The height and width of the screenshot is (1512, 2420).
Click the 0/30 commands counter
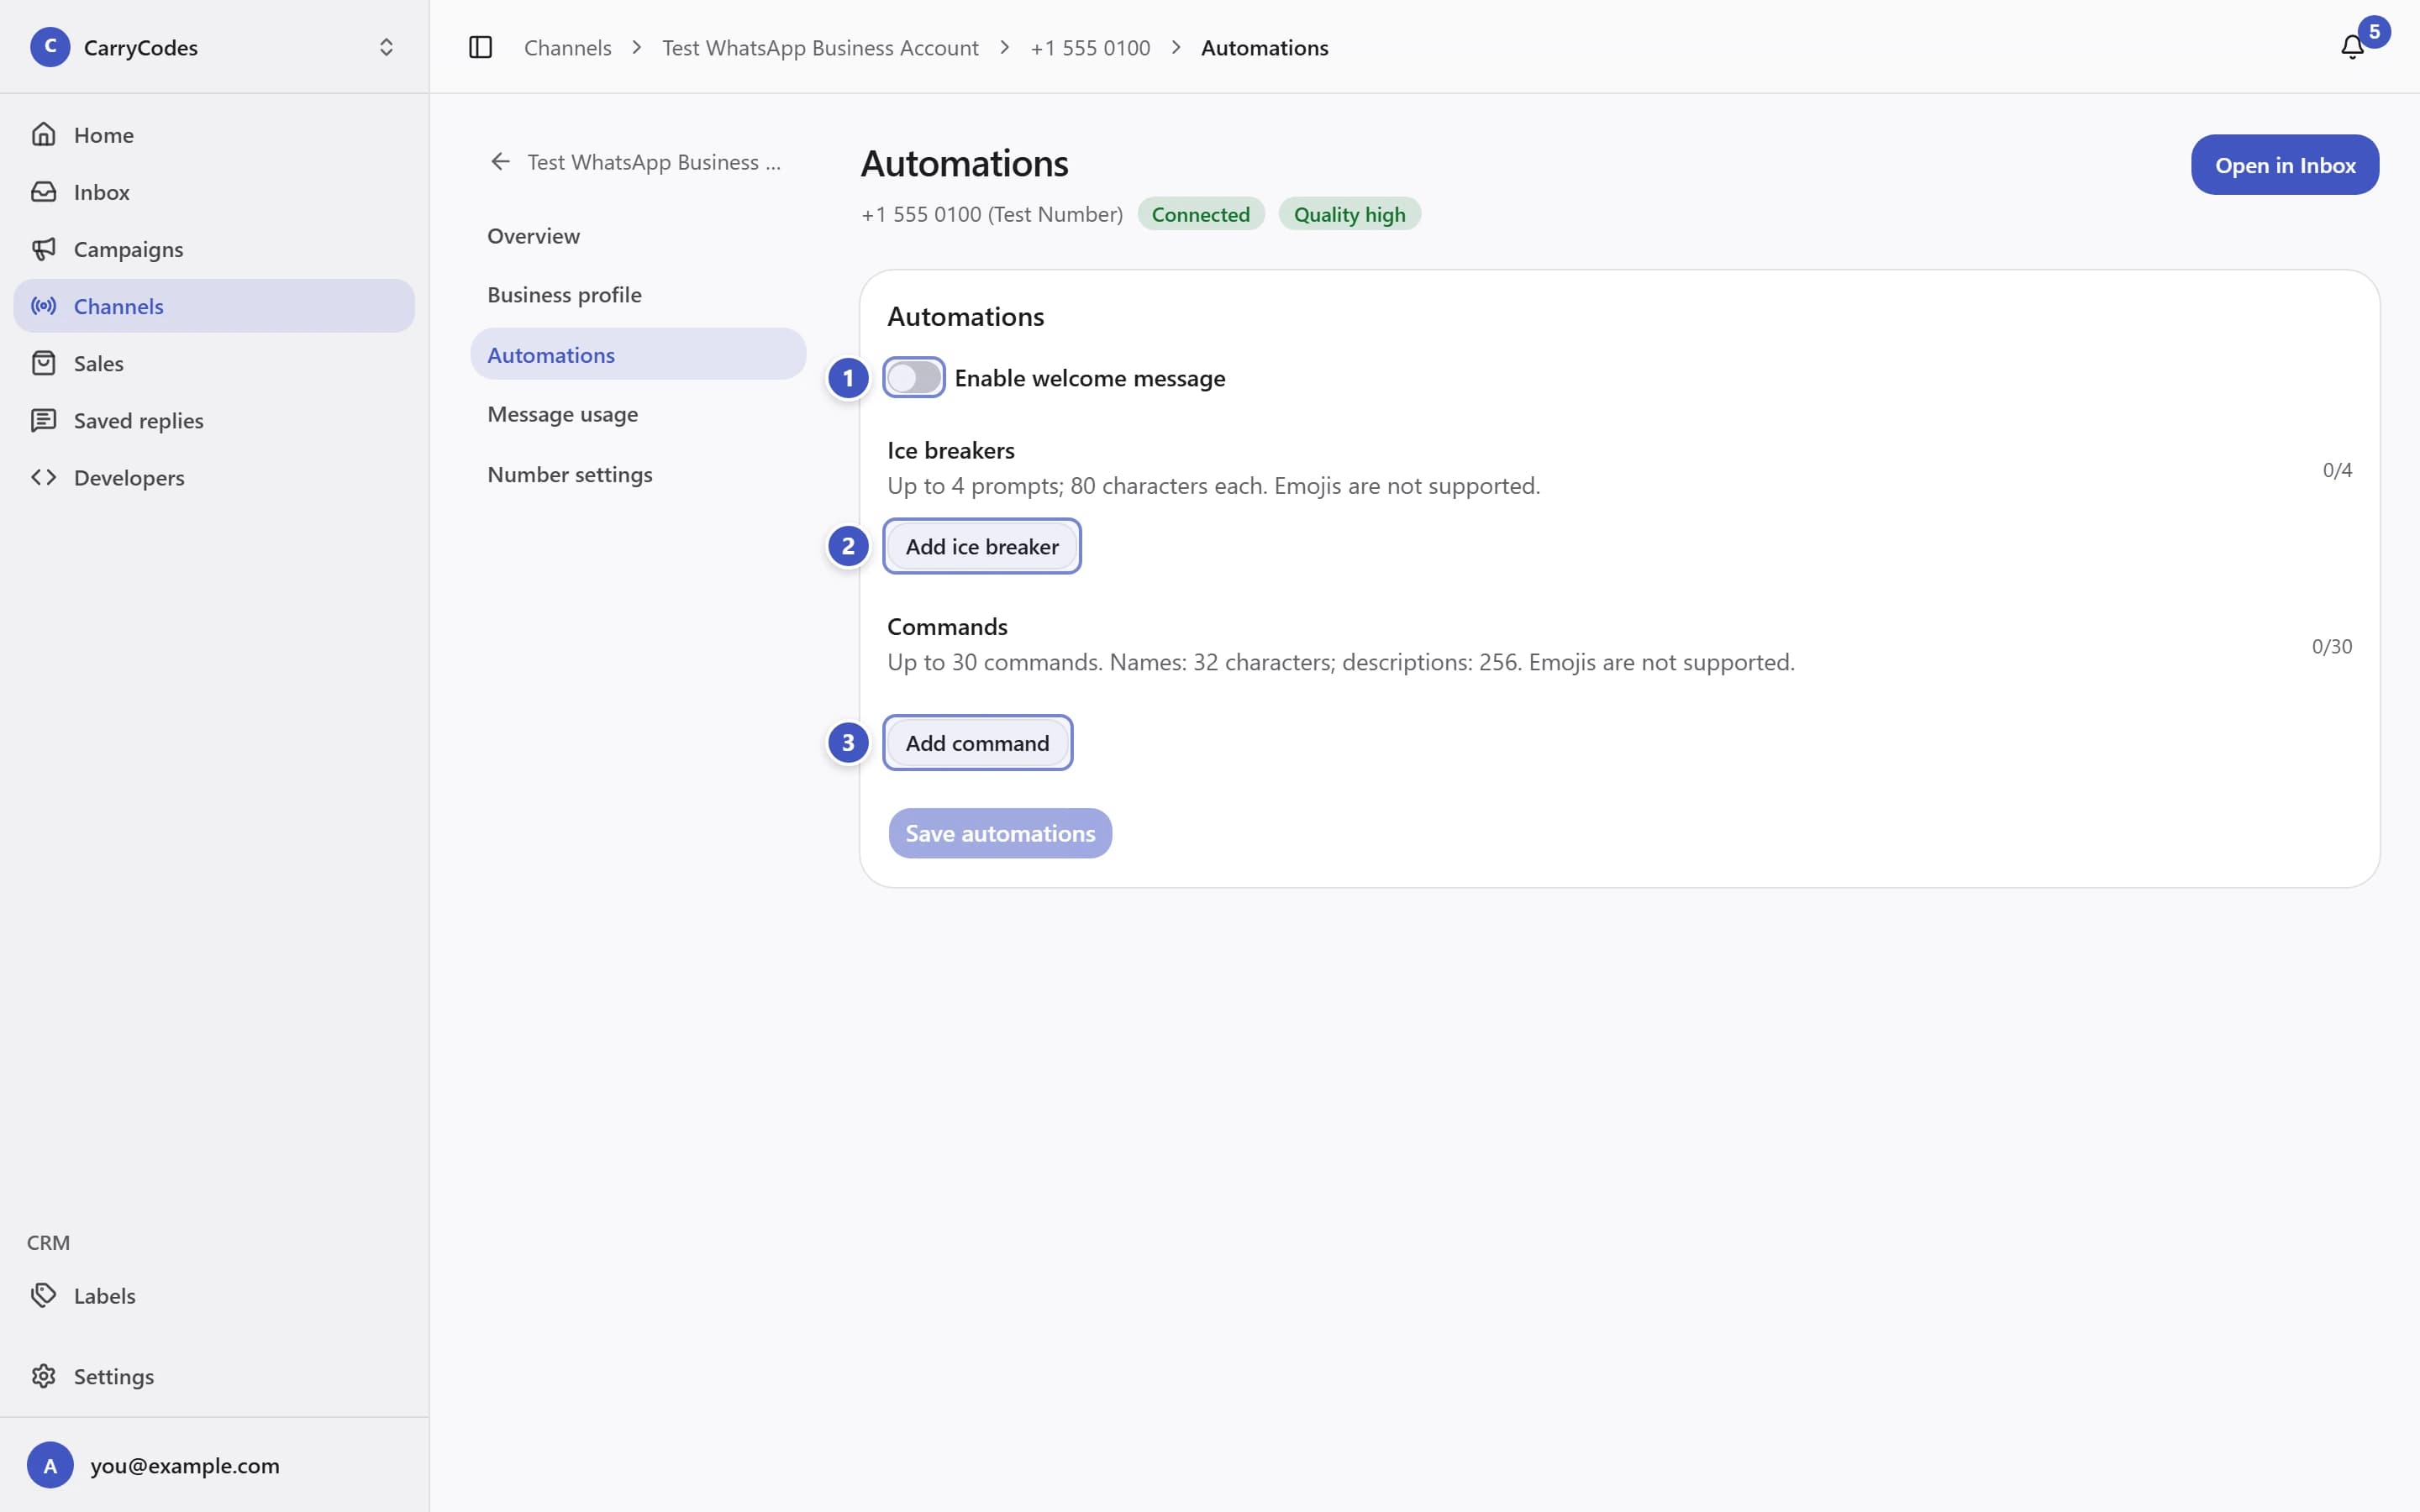(x=2332, y=646)
